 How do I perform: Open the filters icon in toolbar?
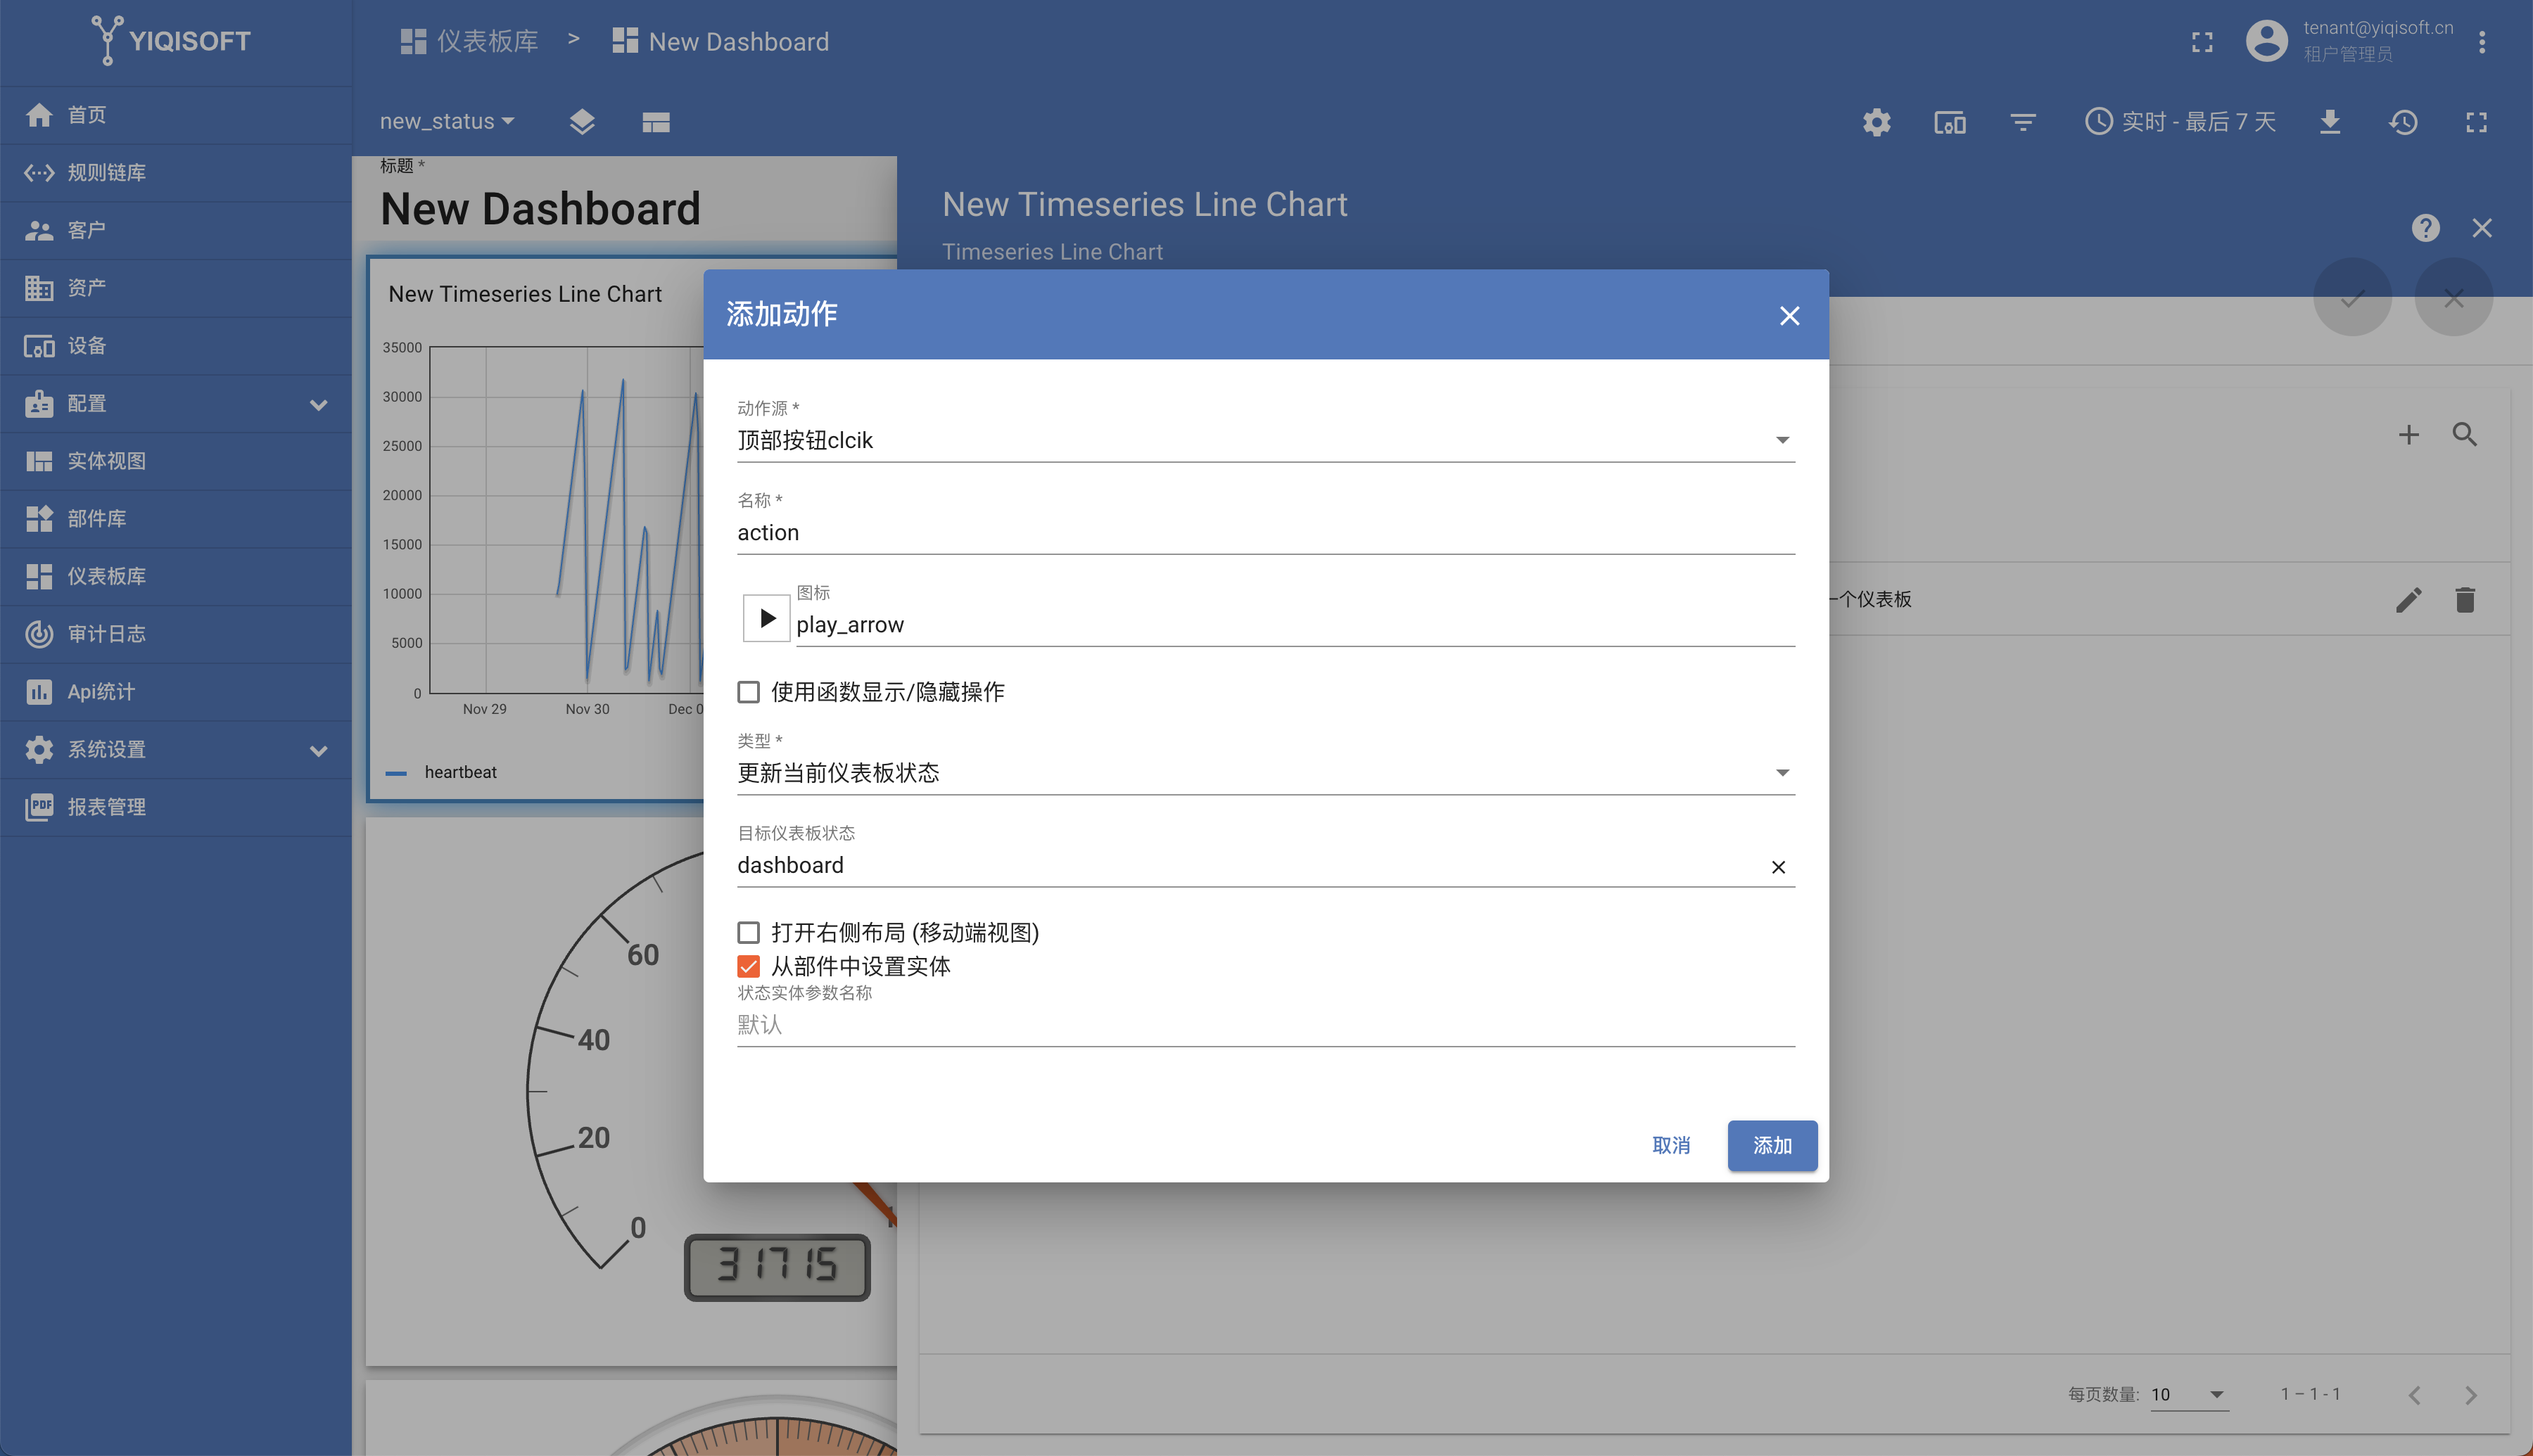click(2022, 122)
